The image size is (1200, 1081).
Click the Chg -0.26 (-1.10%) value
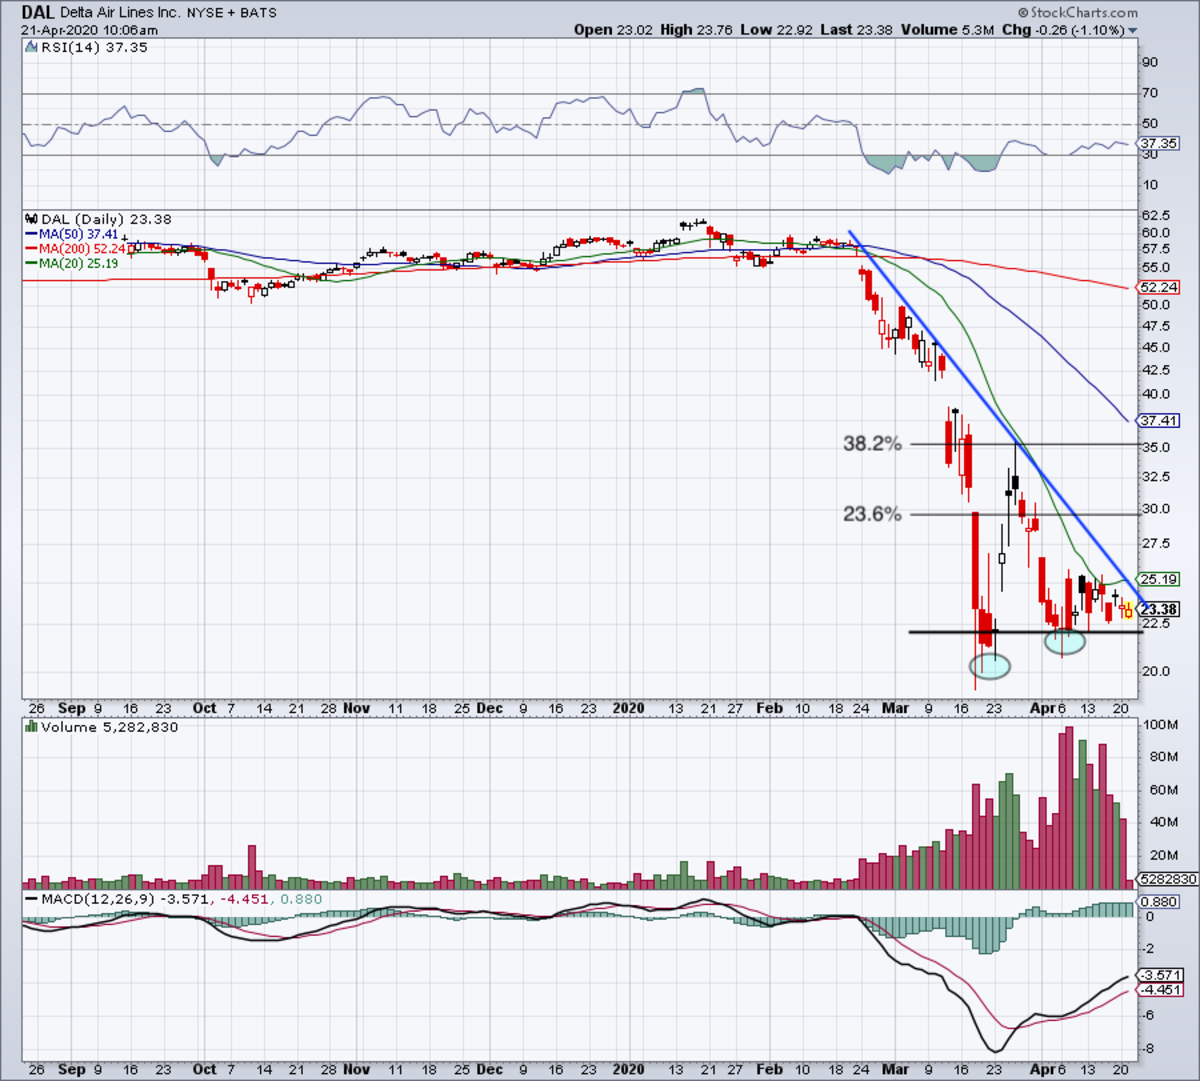pos(1063,30)
